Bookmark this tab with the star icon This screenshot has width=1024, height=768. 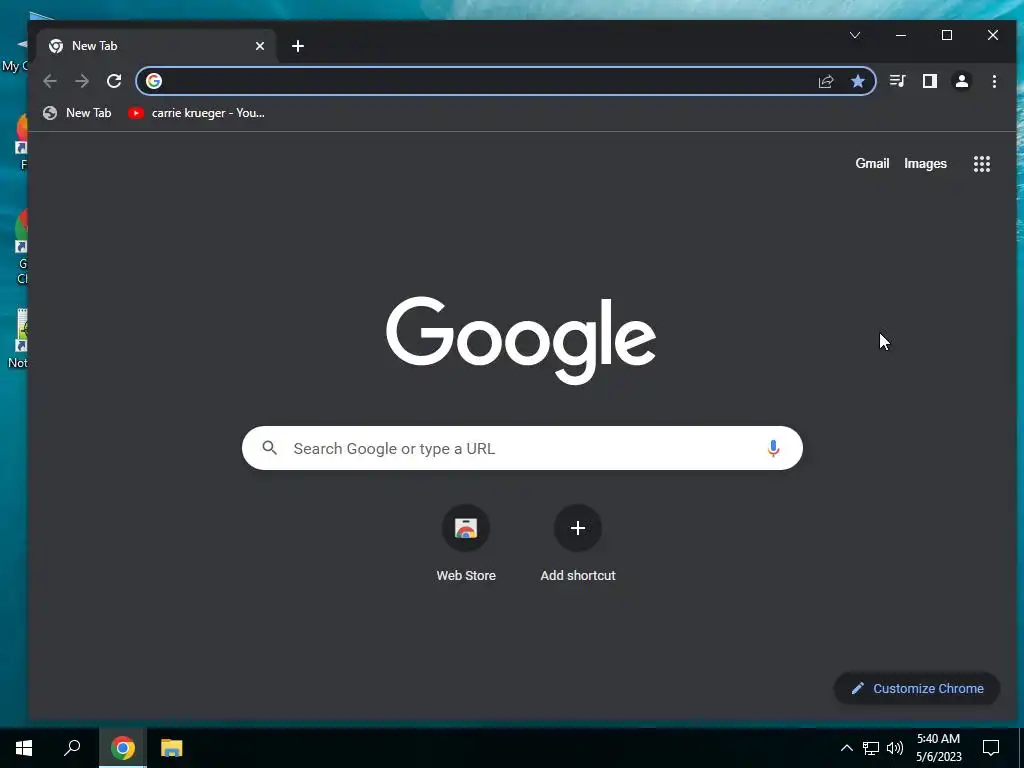[857, 81]
